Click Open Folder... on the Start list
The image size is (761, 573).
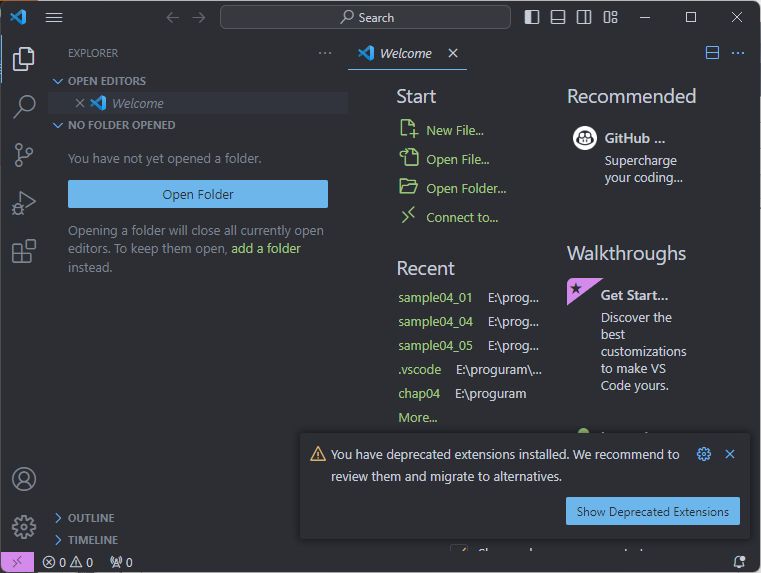[x=453, y=188]
